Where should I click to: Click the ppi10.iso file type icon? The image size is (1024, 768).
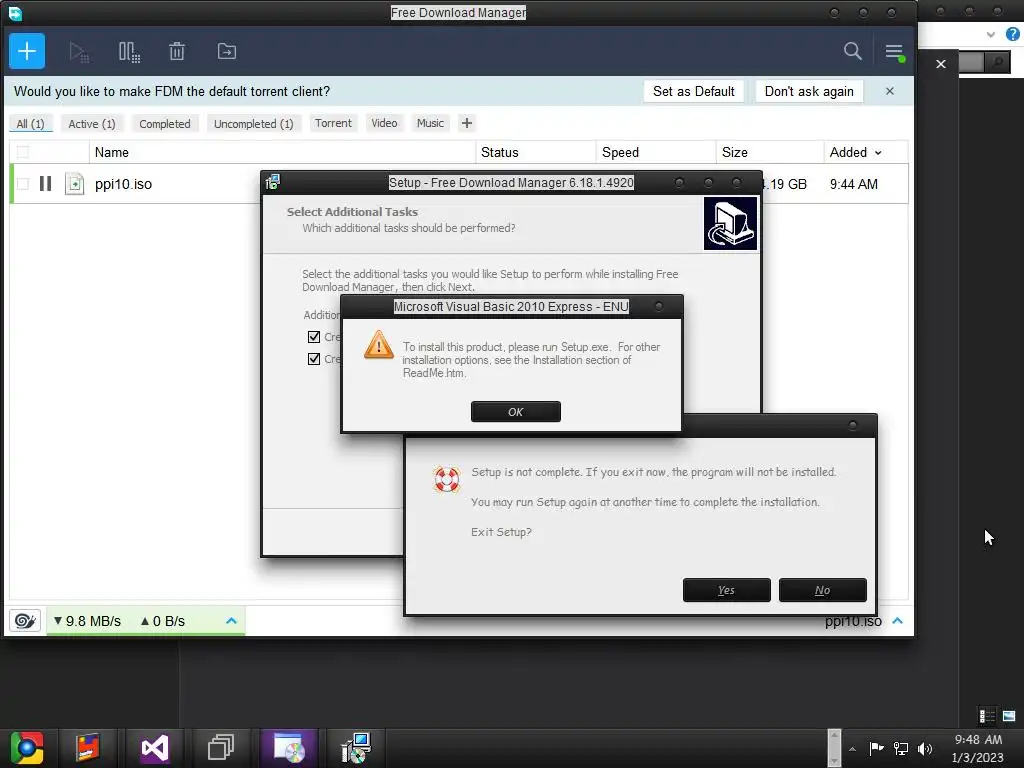click(x=74, y=184)
